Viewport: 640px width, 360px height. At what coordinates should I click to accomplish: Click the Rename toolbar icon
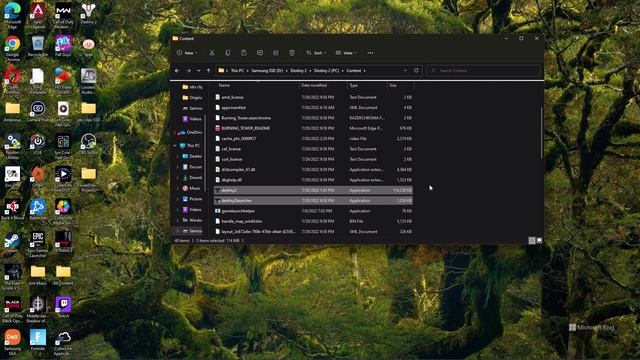(260, 53)
